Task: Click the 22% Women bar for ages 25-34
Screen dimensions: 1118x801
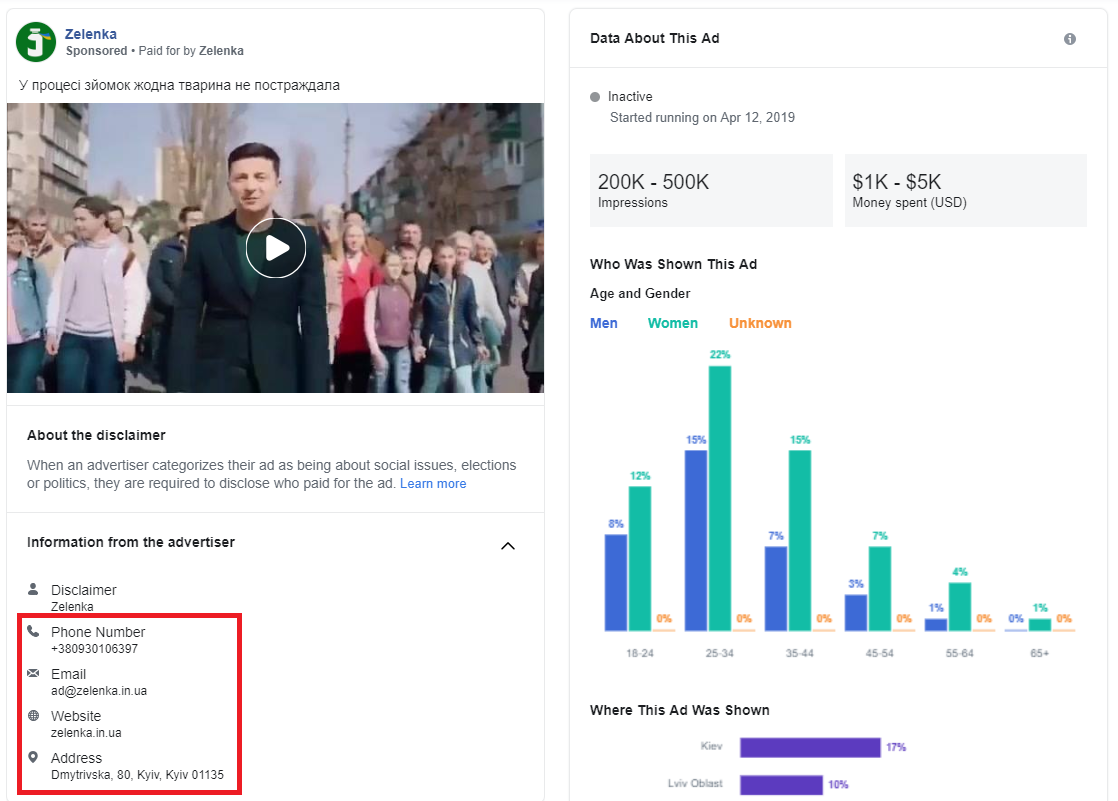Action: coord(720,498)
